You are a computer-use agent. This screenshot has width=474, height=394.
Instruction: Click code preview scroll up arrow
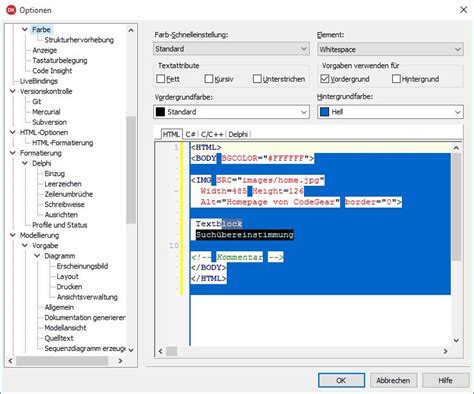click(456, 148)
